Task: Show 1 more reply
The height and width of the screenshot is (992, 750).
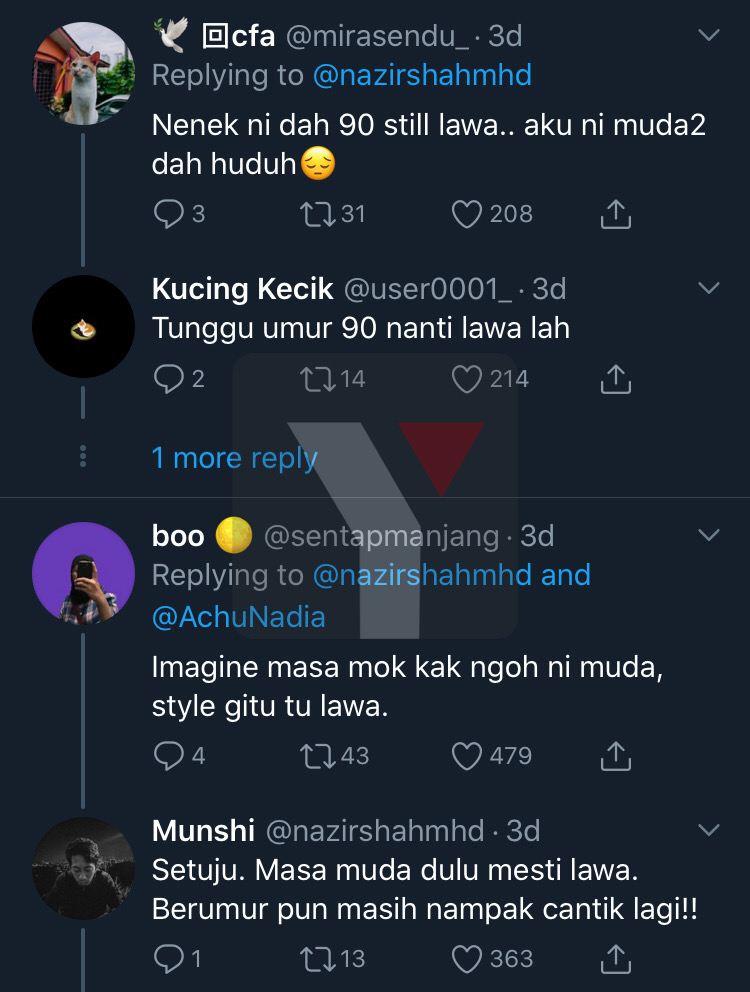Action: point(234,458)
